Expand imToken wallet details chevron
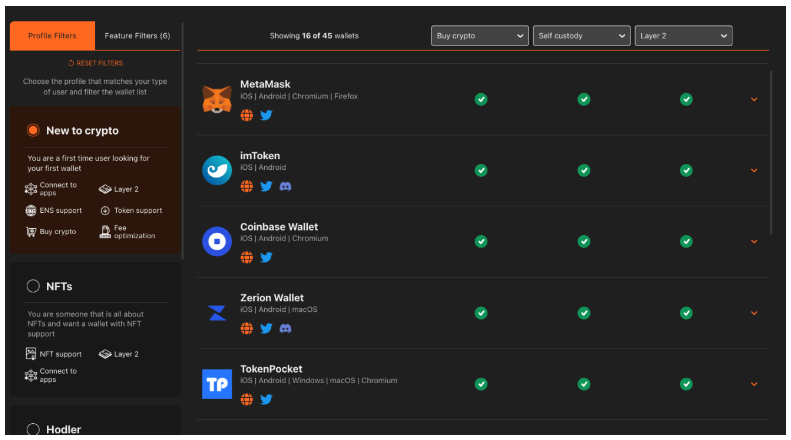 (x=754, y=171)
